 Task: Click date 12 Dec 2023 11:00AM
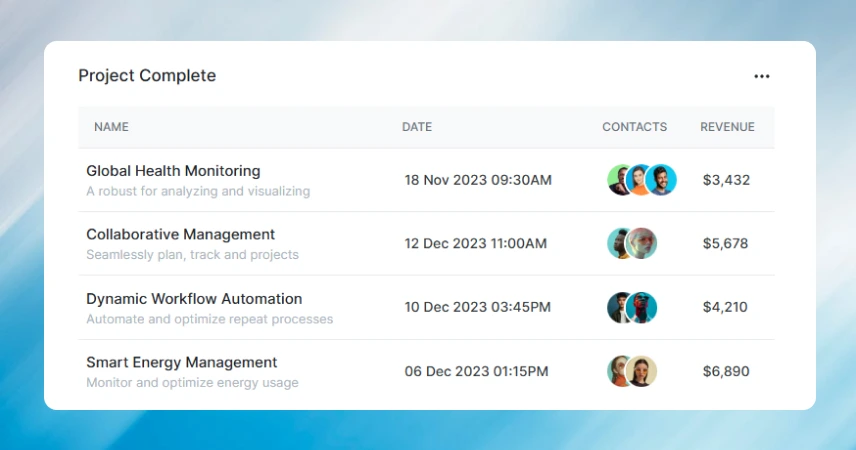[x=476, y=244]
